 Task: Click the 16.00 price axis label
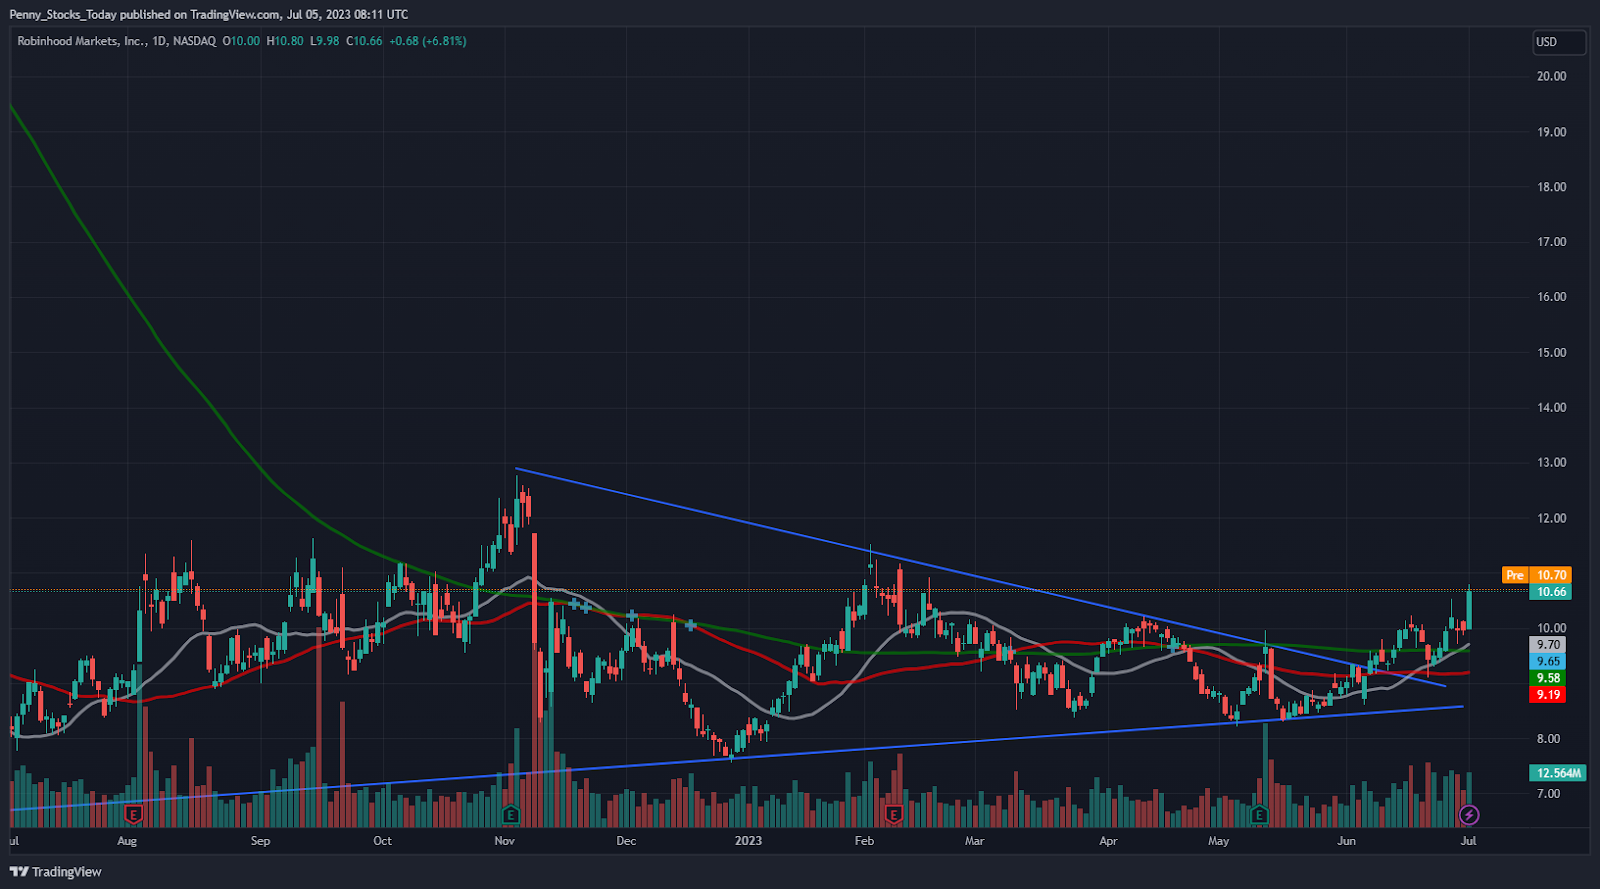tap(1551, 297)
